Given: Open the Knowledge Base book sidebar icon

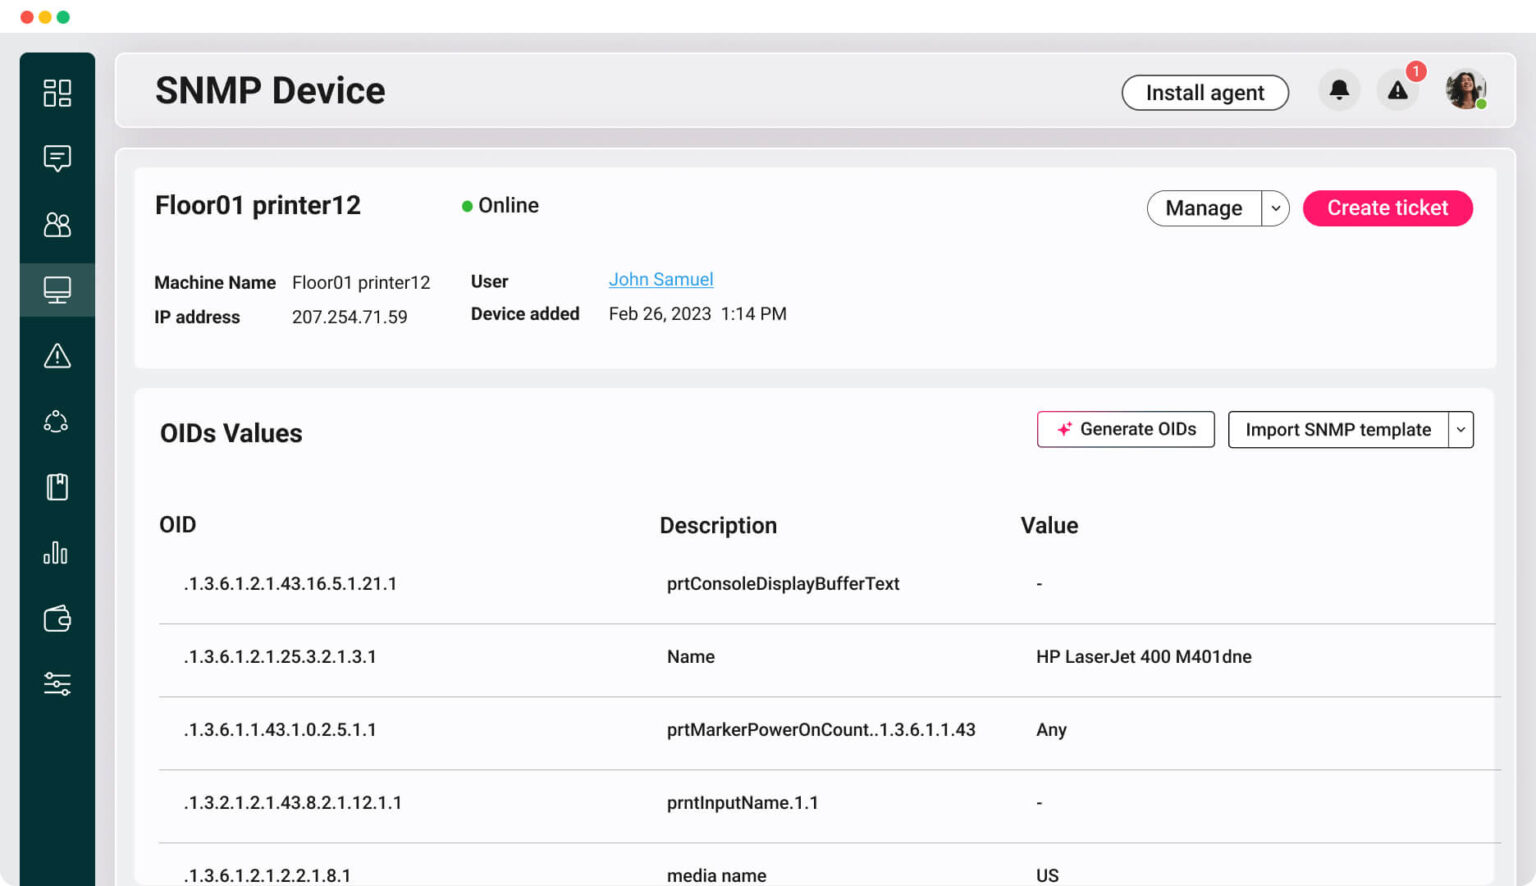Looking at the screenshot, I should pyautogui.click(x=57, y=487).
